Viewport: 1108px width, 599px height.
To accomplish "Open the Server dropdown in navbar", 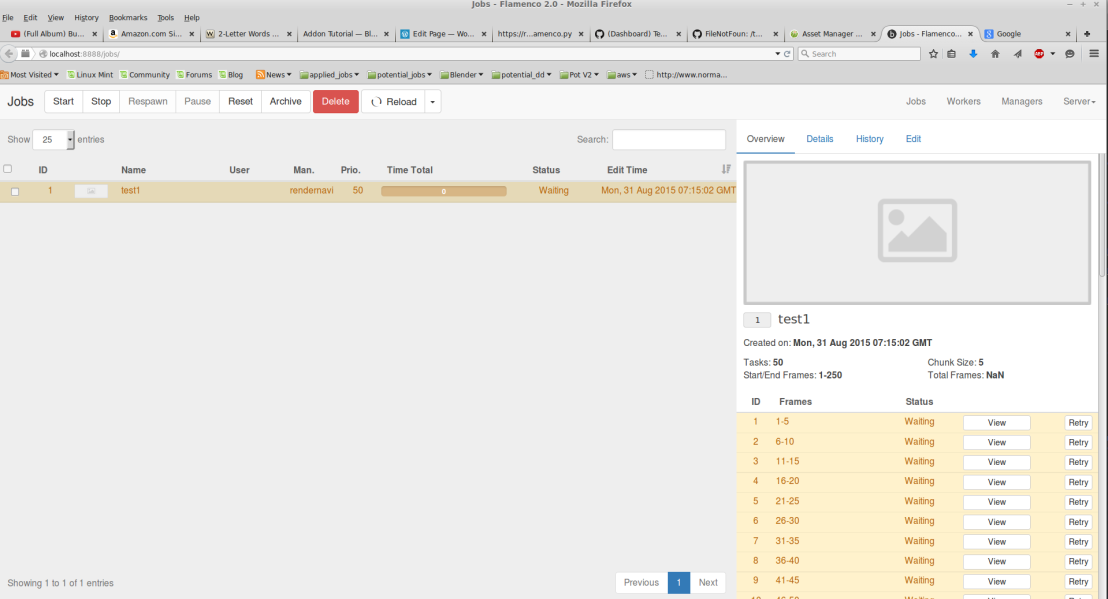I will coord(1079,102).
